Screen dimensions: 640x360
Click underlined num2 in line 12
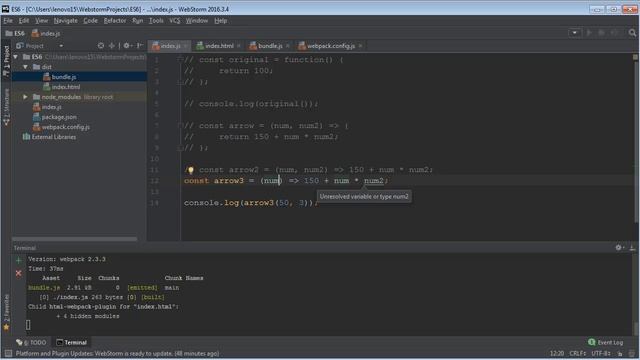click(x=374, y=181)
